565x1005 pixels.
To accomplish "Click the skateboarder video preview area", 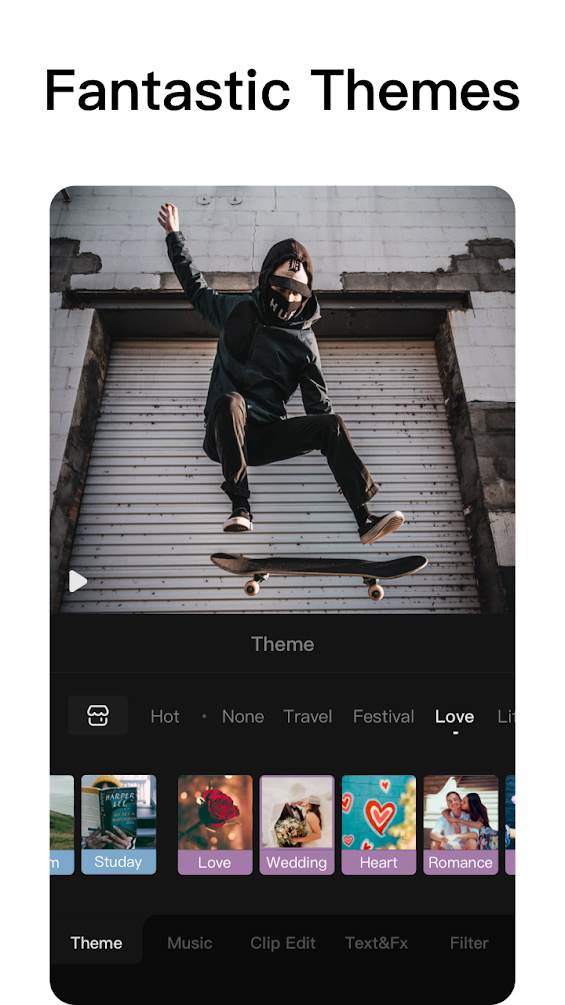I will coord(282,399).
